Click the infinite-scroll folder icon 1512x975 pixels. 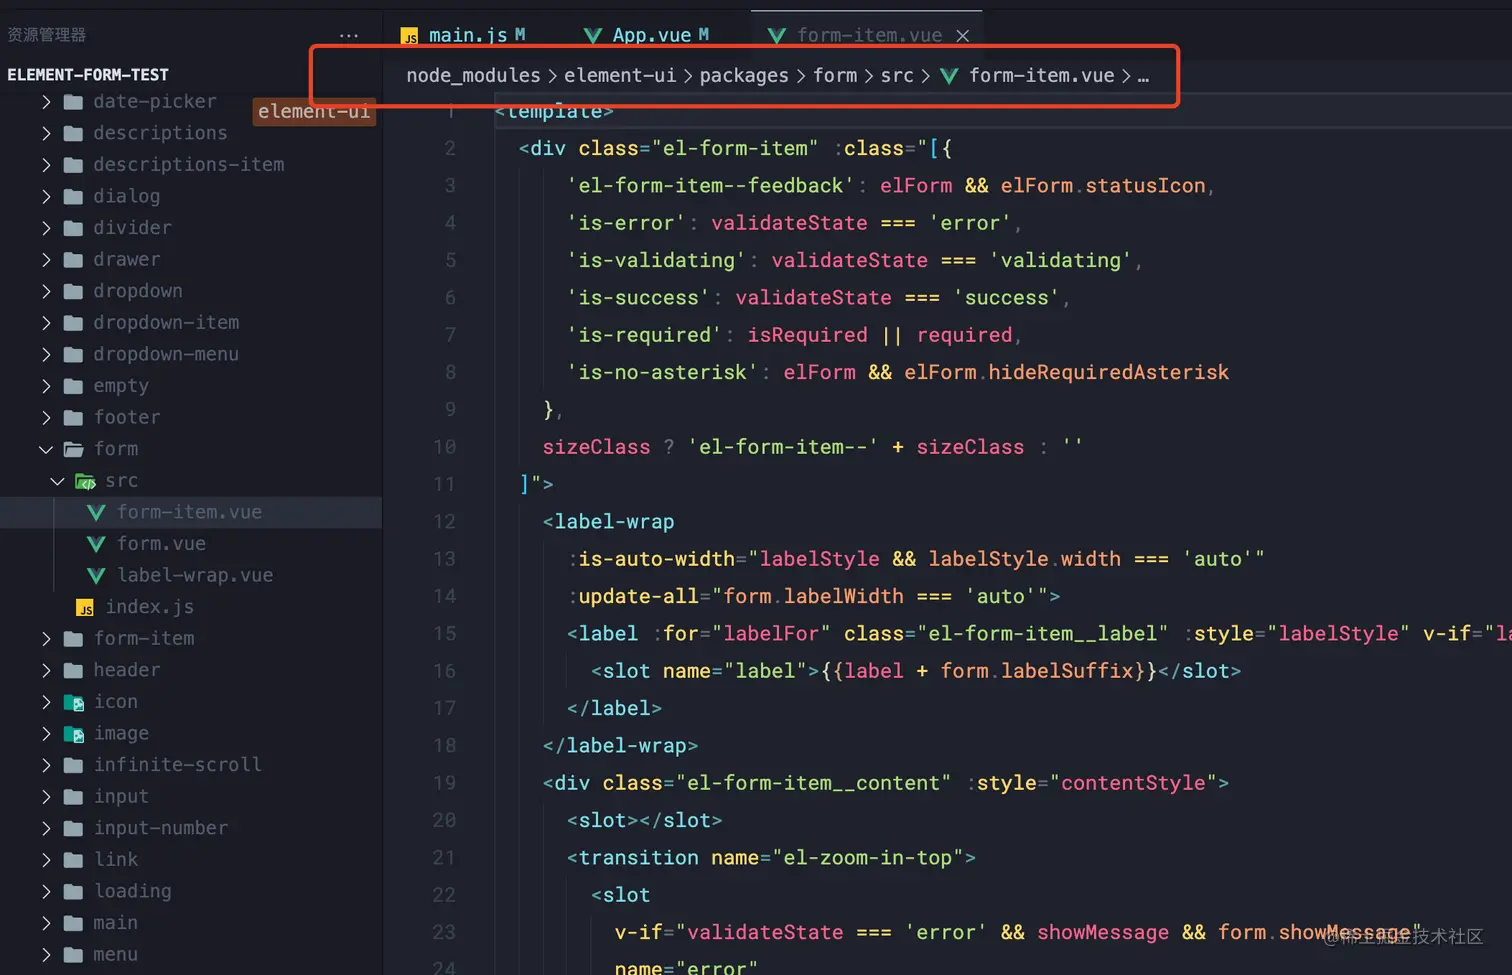pyautogui.click(x=73, y=766)
